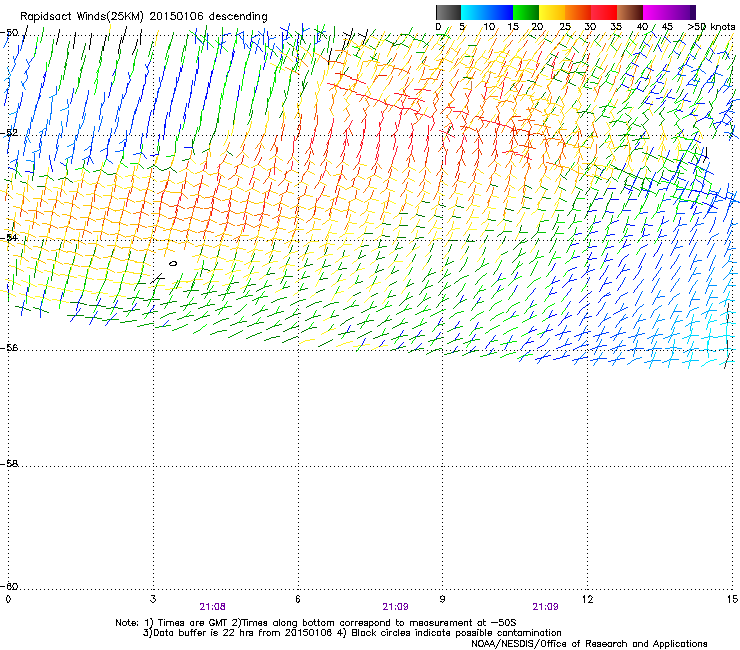The width and height of the screenshot is (740, 650).
Task: Click the '-50' latitude axis label
Action: 9,33
